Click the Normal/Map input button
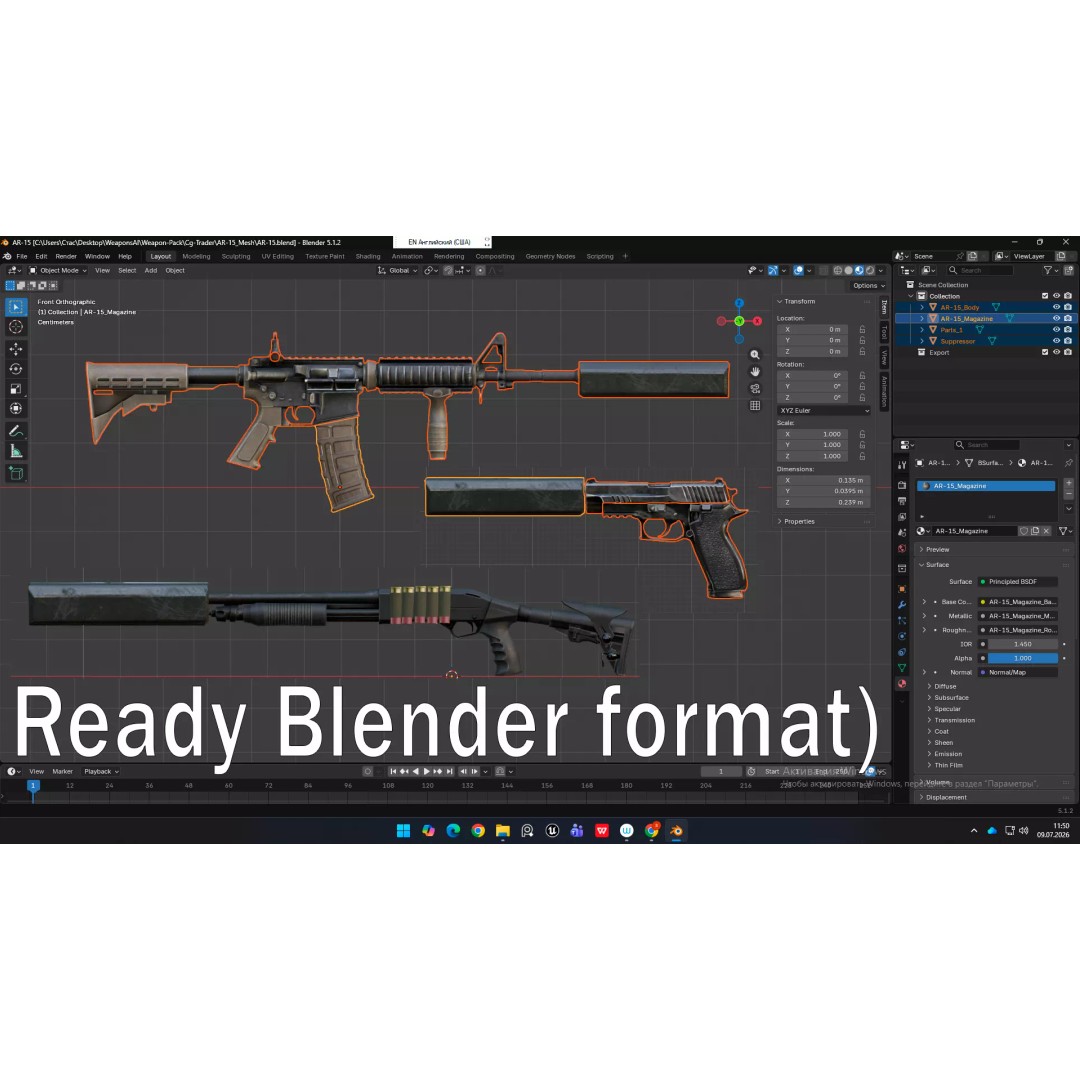Image resolution: width=1080 pixels, height=1080 pixels. click(x=1017, y=672)
